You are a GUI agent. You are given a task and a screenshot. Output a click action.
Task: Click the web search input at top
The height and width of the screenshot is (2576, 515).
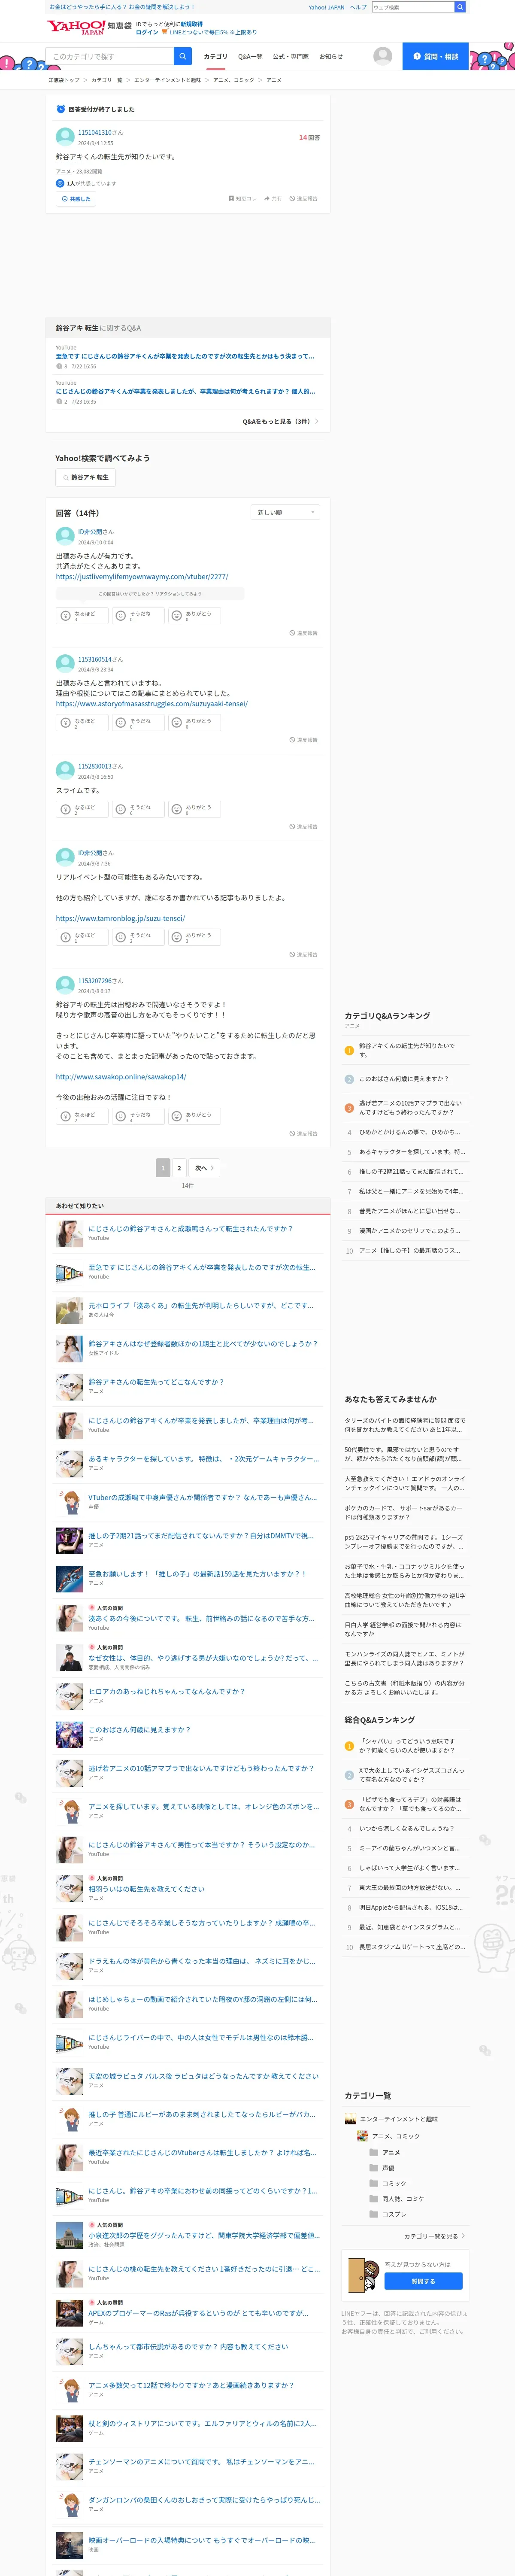413,7
